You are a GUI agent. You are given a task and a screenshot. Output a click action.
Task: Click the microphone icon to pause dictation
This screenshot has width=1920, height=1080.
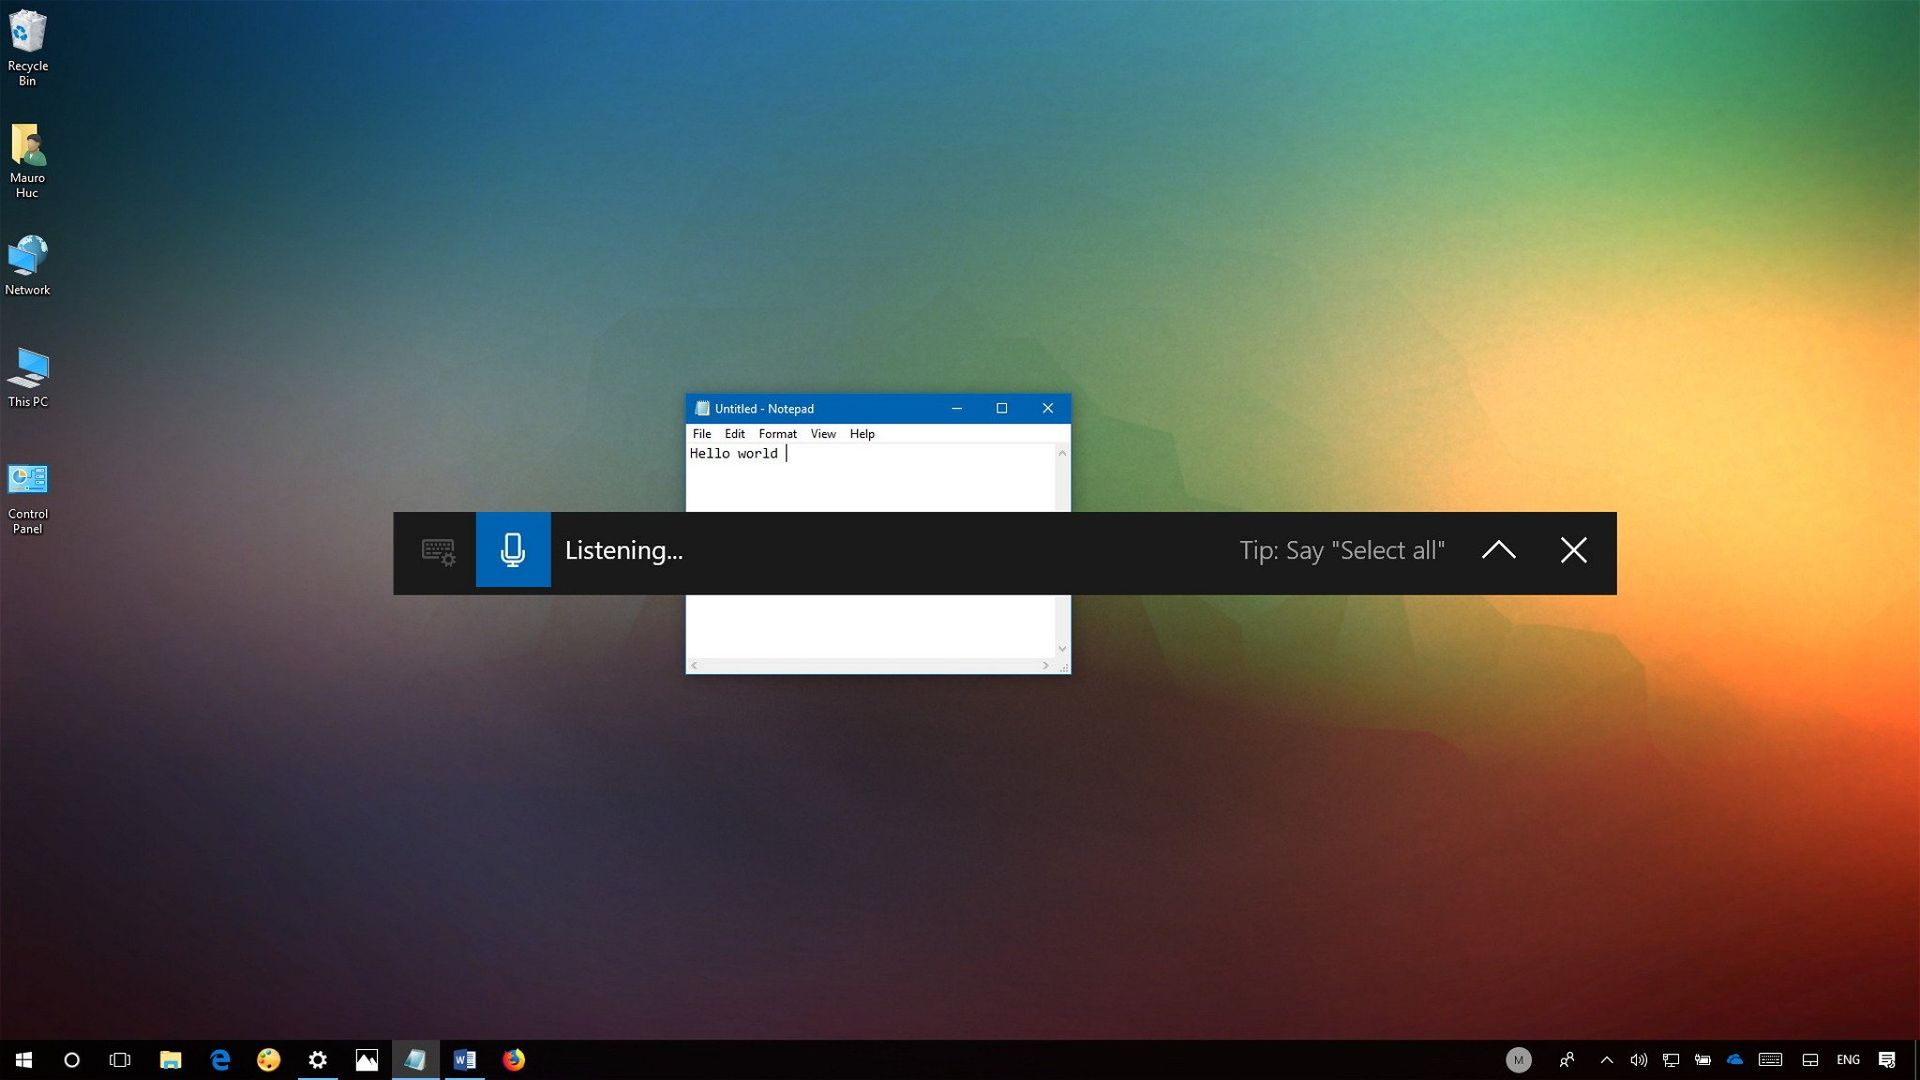pos(512,551)
